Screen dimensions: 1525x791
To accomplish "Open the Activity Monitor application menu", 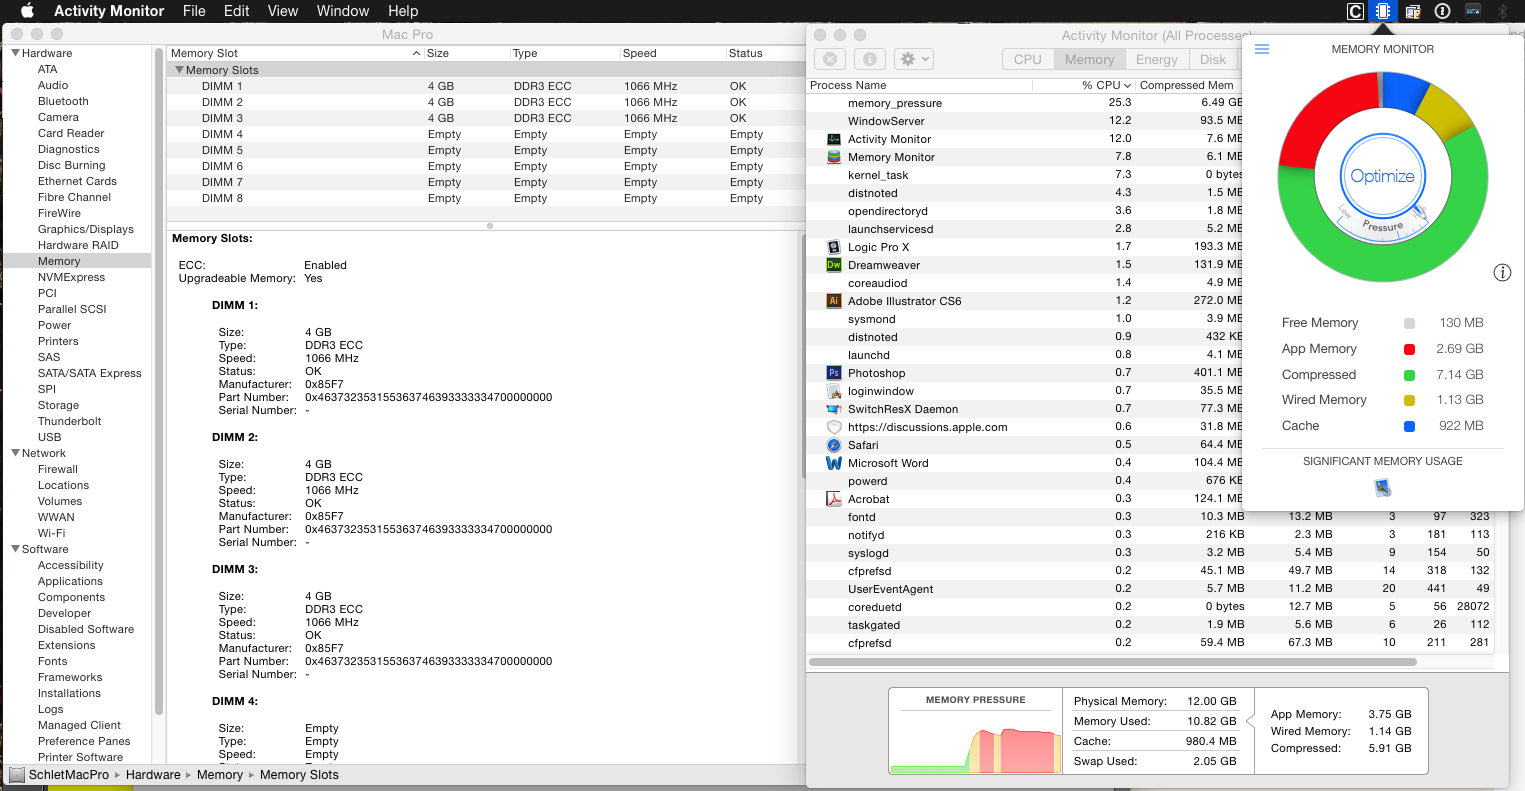I will coord(109,11).
